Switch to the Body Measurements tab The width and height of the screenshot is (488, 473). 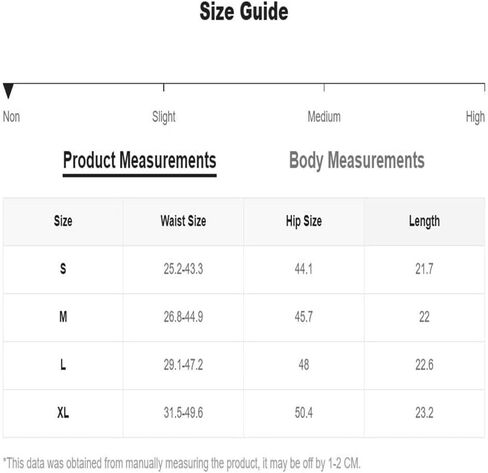click(x=357, y=161)
